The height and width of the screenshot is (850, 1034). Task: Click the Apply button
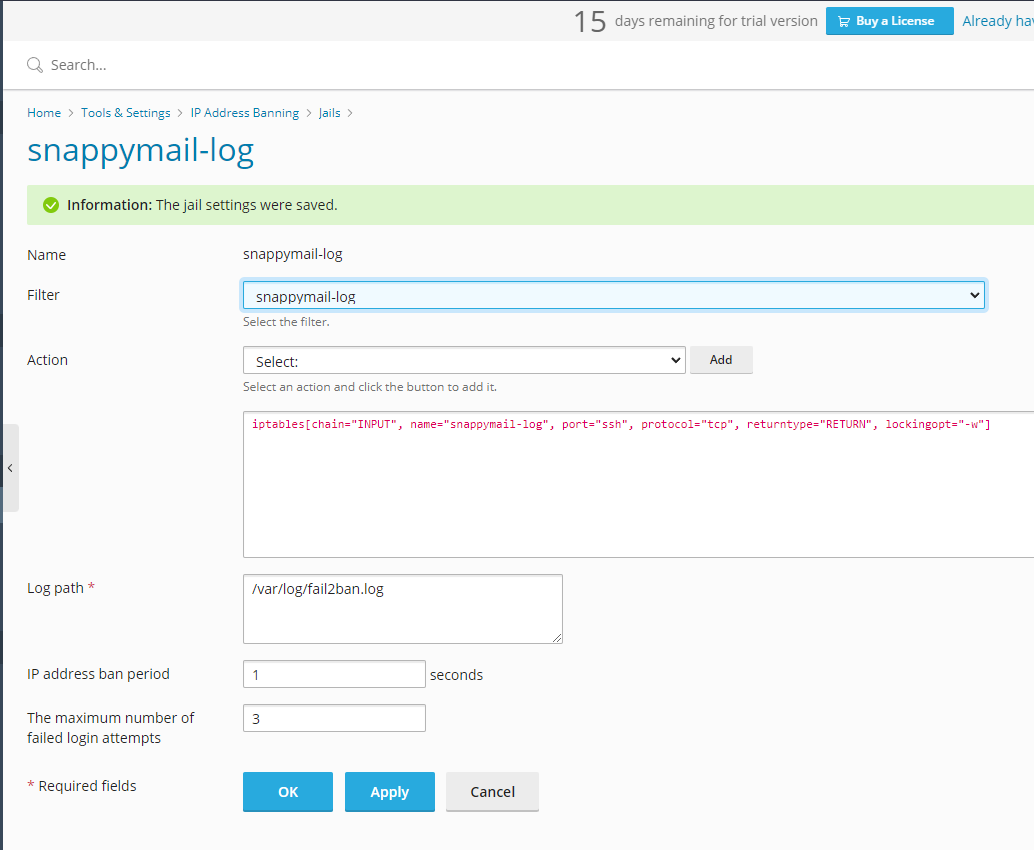(390, 791)
